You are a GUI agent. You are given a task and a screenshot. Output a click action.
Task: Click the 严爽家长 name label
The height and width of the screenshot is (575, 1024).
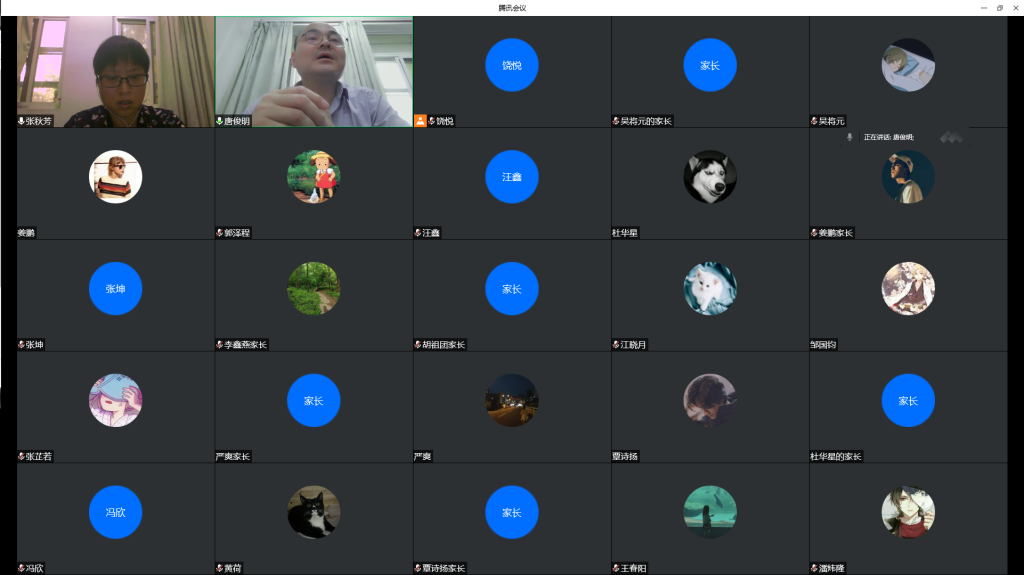[233, 457]
